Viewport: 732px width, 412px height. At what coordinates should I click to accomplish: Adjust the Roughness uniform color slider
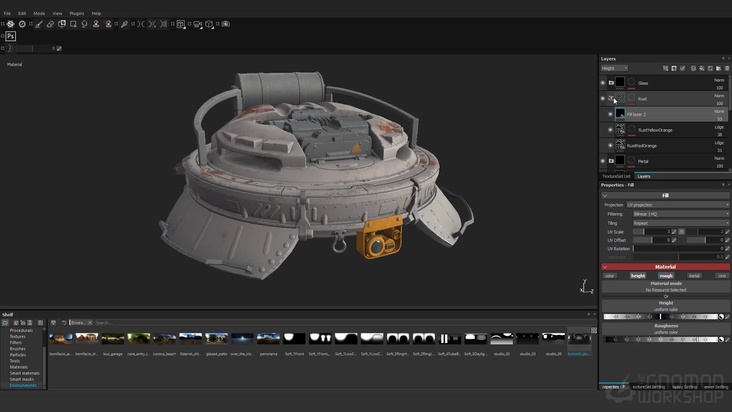point(663,339)
